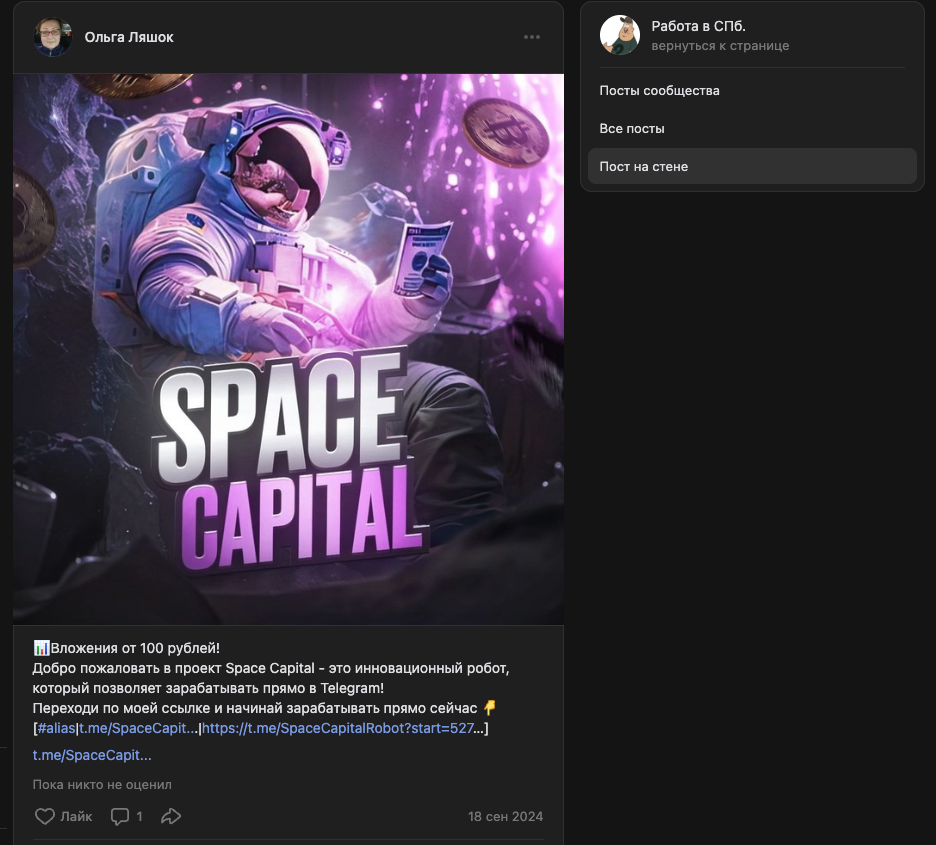Viewport: 936px width, 845px height.
Task: Open comments via speech bubble icon
Action: point(120,816)
